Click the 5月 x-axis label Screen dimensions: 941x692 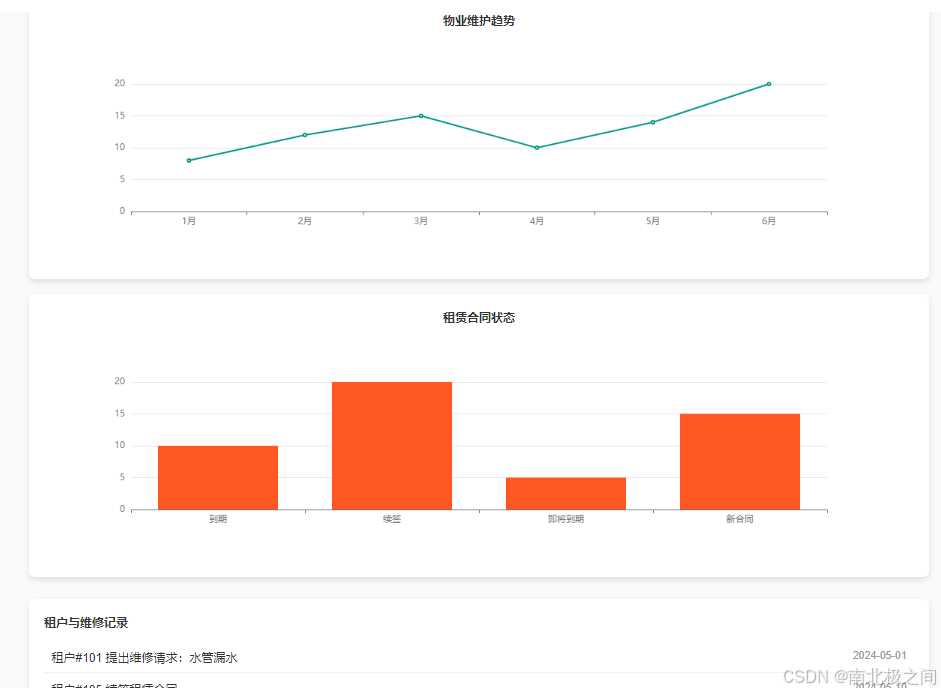coord(653,221)
